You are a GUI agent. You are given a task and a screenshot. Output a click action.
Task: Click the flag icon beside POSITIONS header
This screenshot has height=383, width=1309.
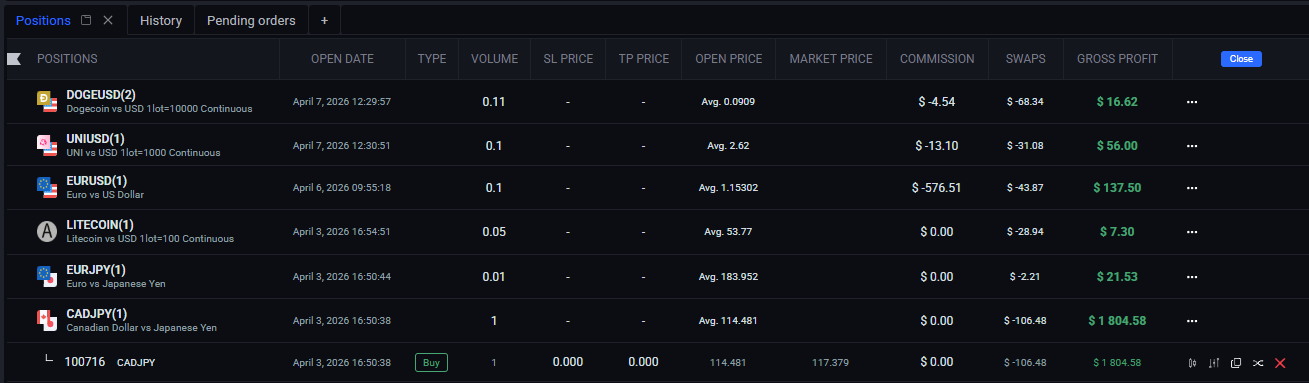click(14, 59)
